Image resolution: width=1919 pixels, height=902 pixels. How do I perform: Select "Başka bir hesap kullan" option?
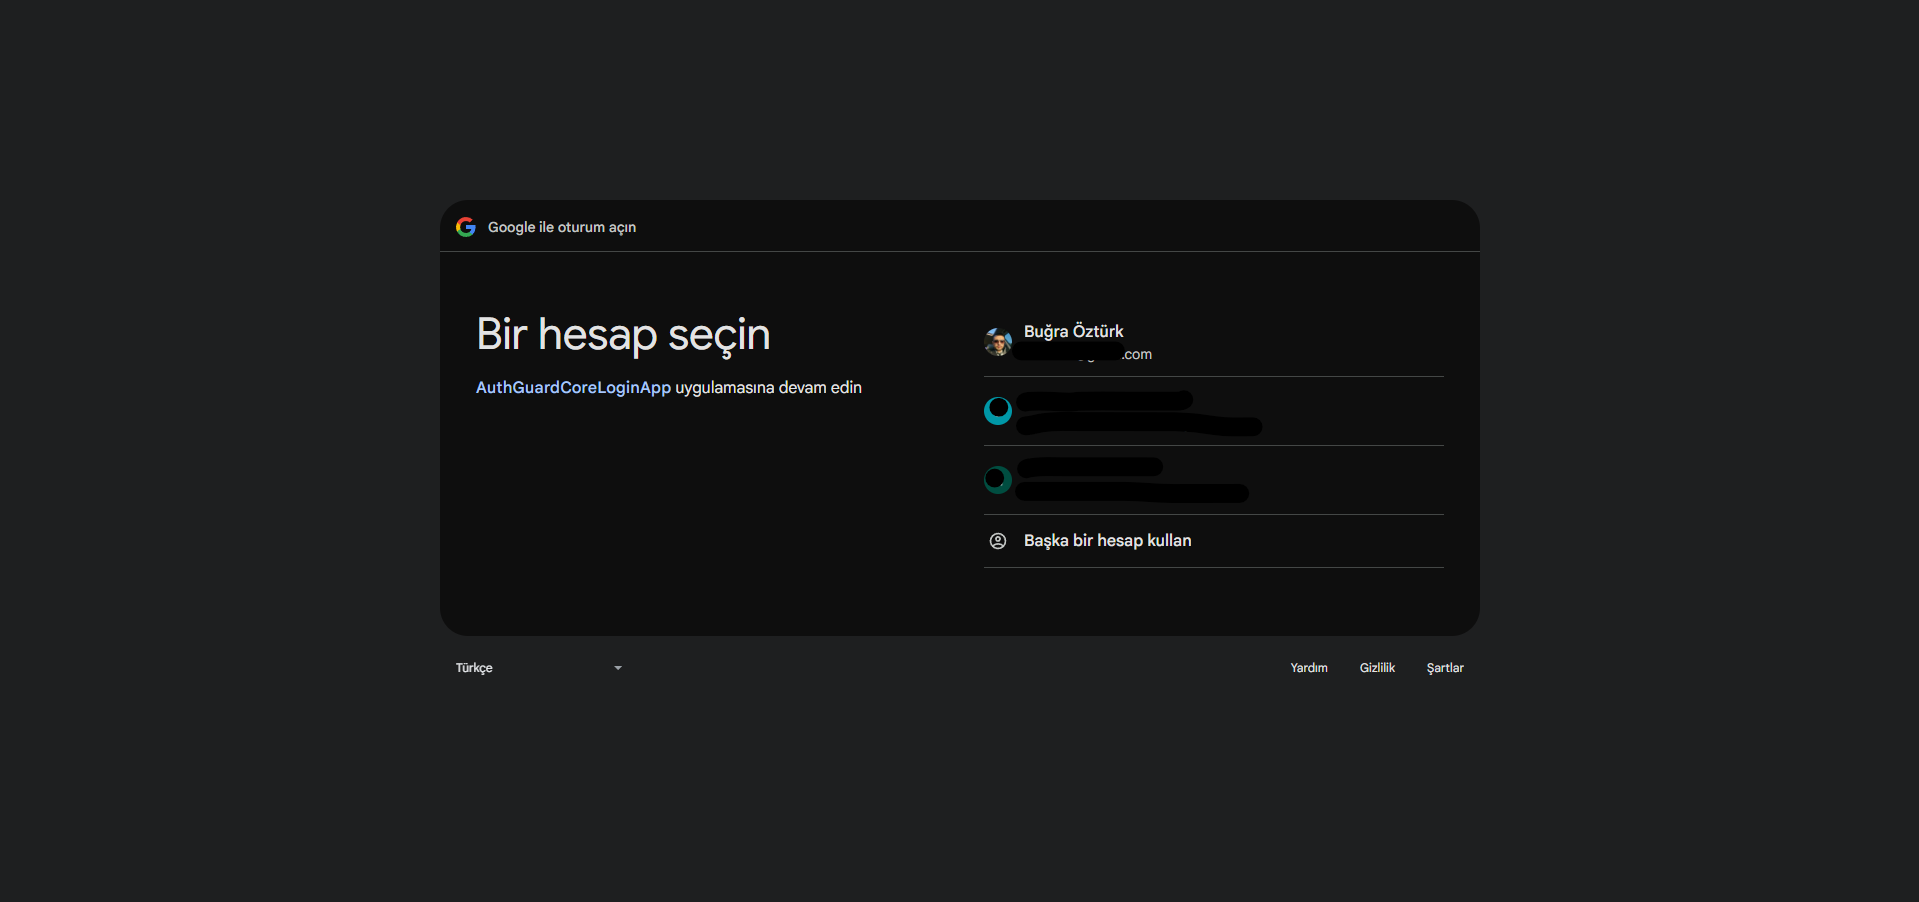tap(1107, 541)
